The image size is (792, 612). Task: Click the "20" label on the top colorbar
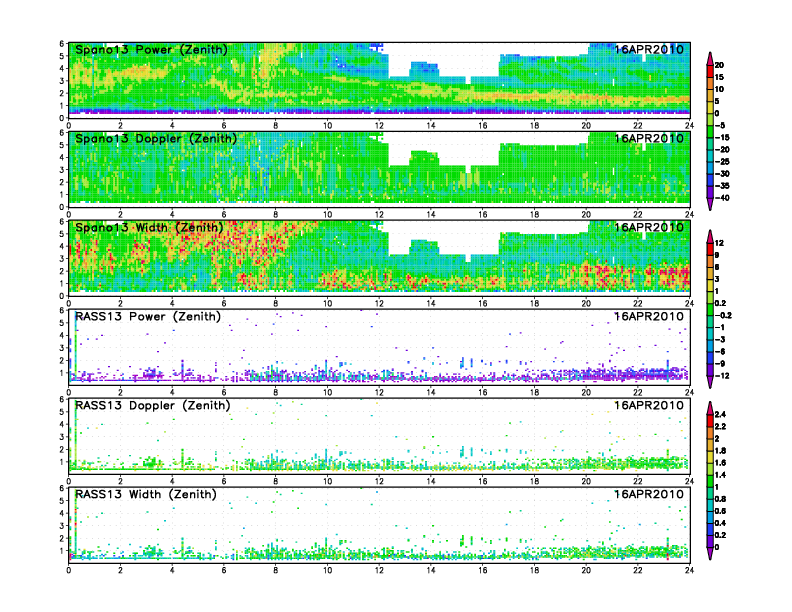[719, 65]
